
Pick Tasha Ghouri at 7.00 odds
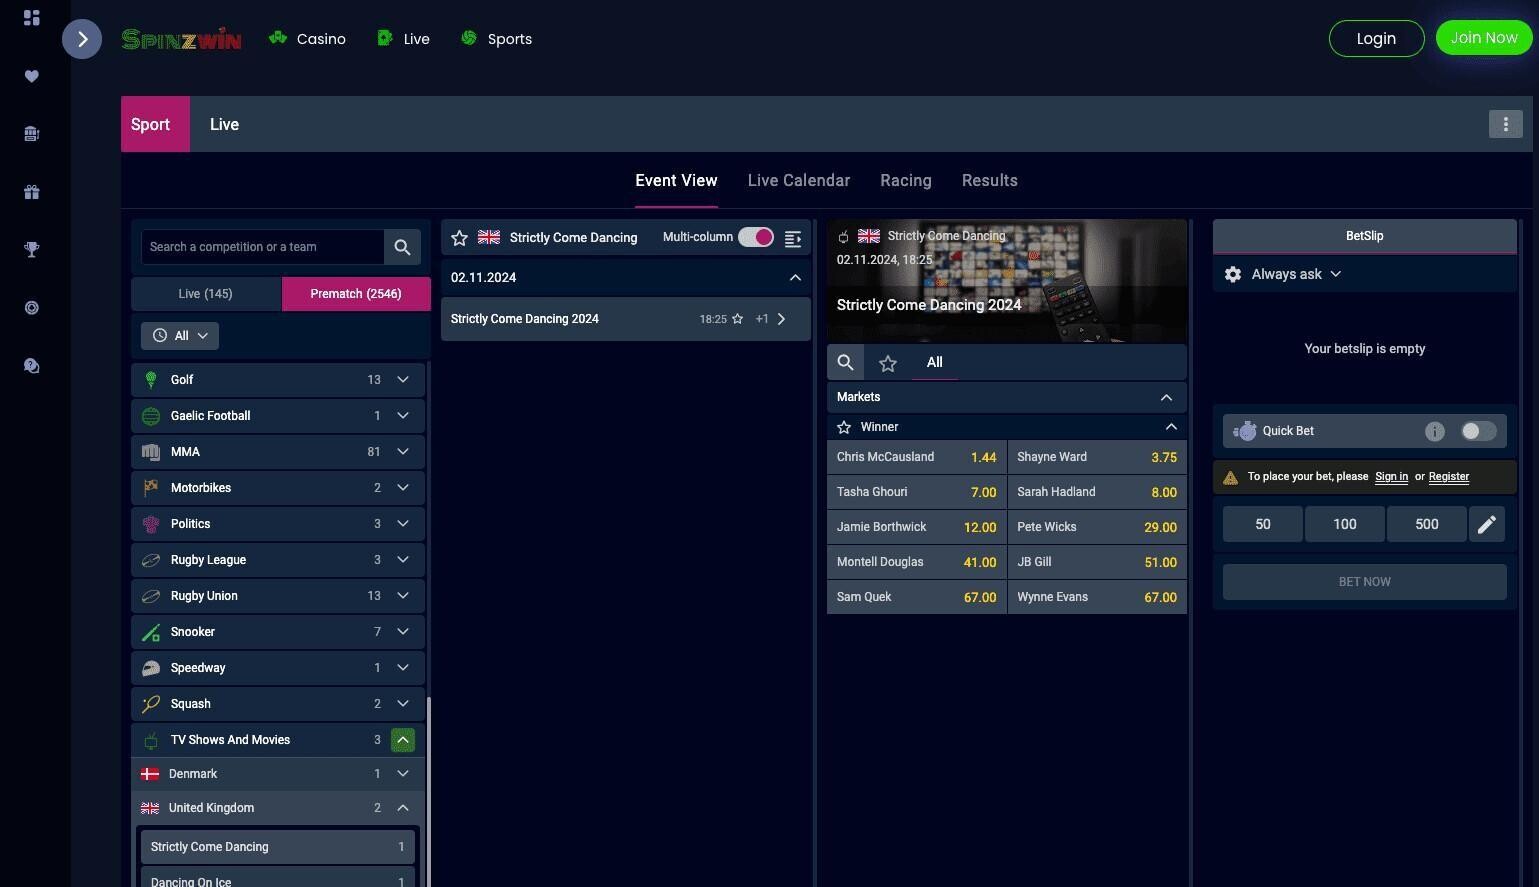[x=916, y=492]
